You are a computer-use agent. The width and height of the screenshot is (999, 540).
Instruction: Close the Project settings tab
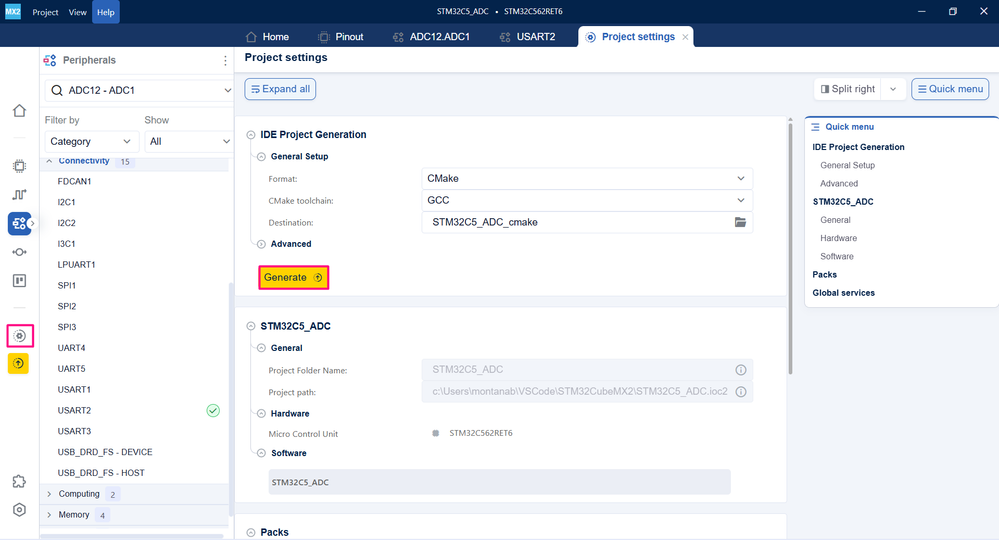pyautogui.click(x=686, y=37)
